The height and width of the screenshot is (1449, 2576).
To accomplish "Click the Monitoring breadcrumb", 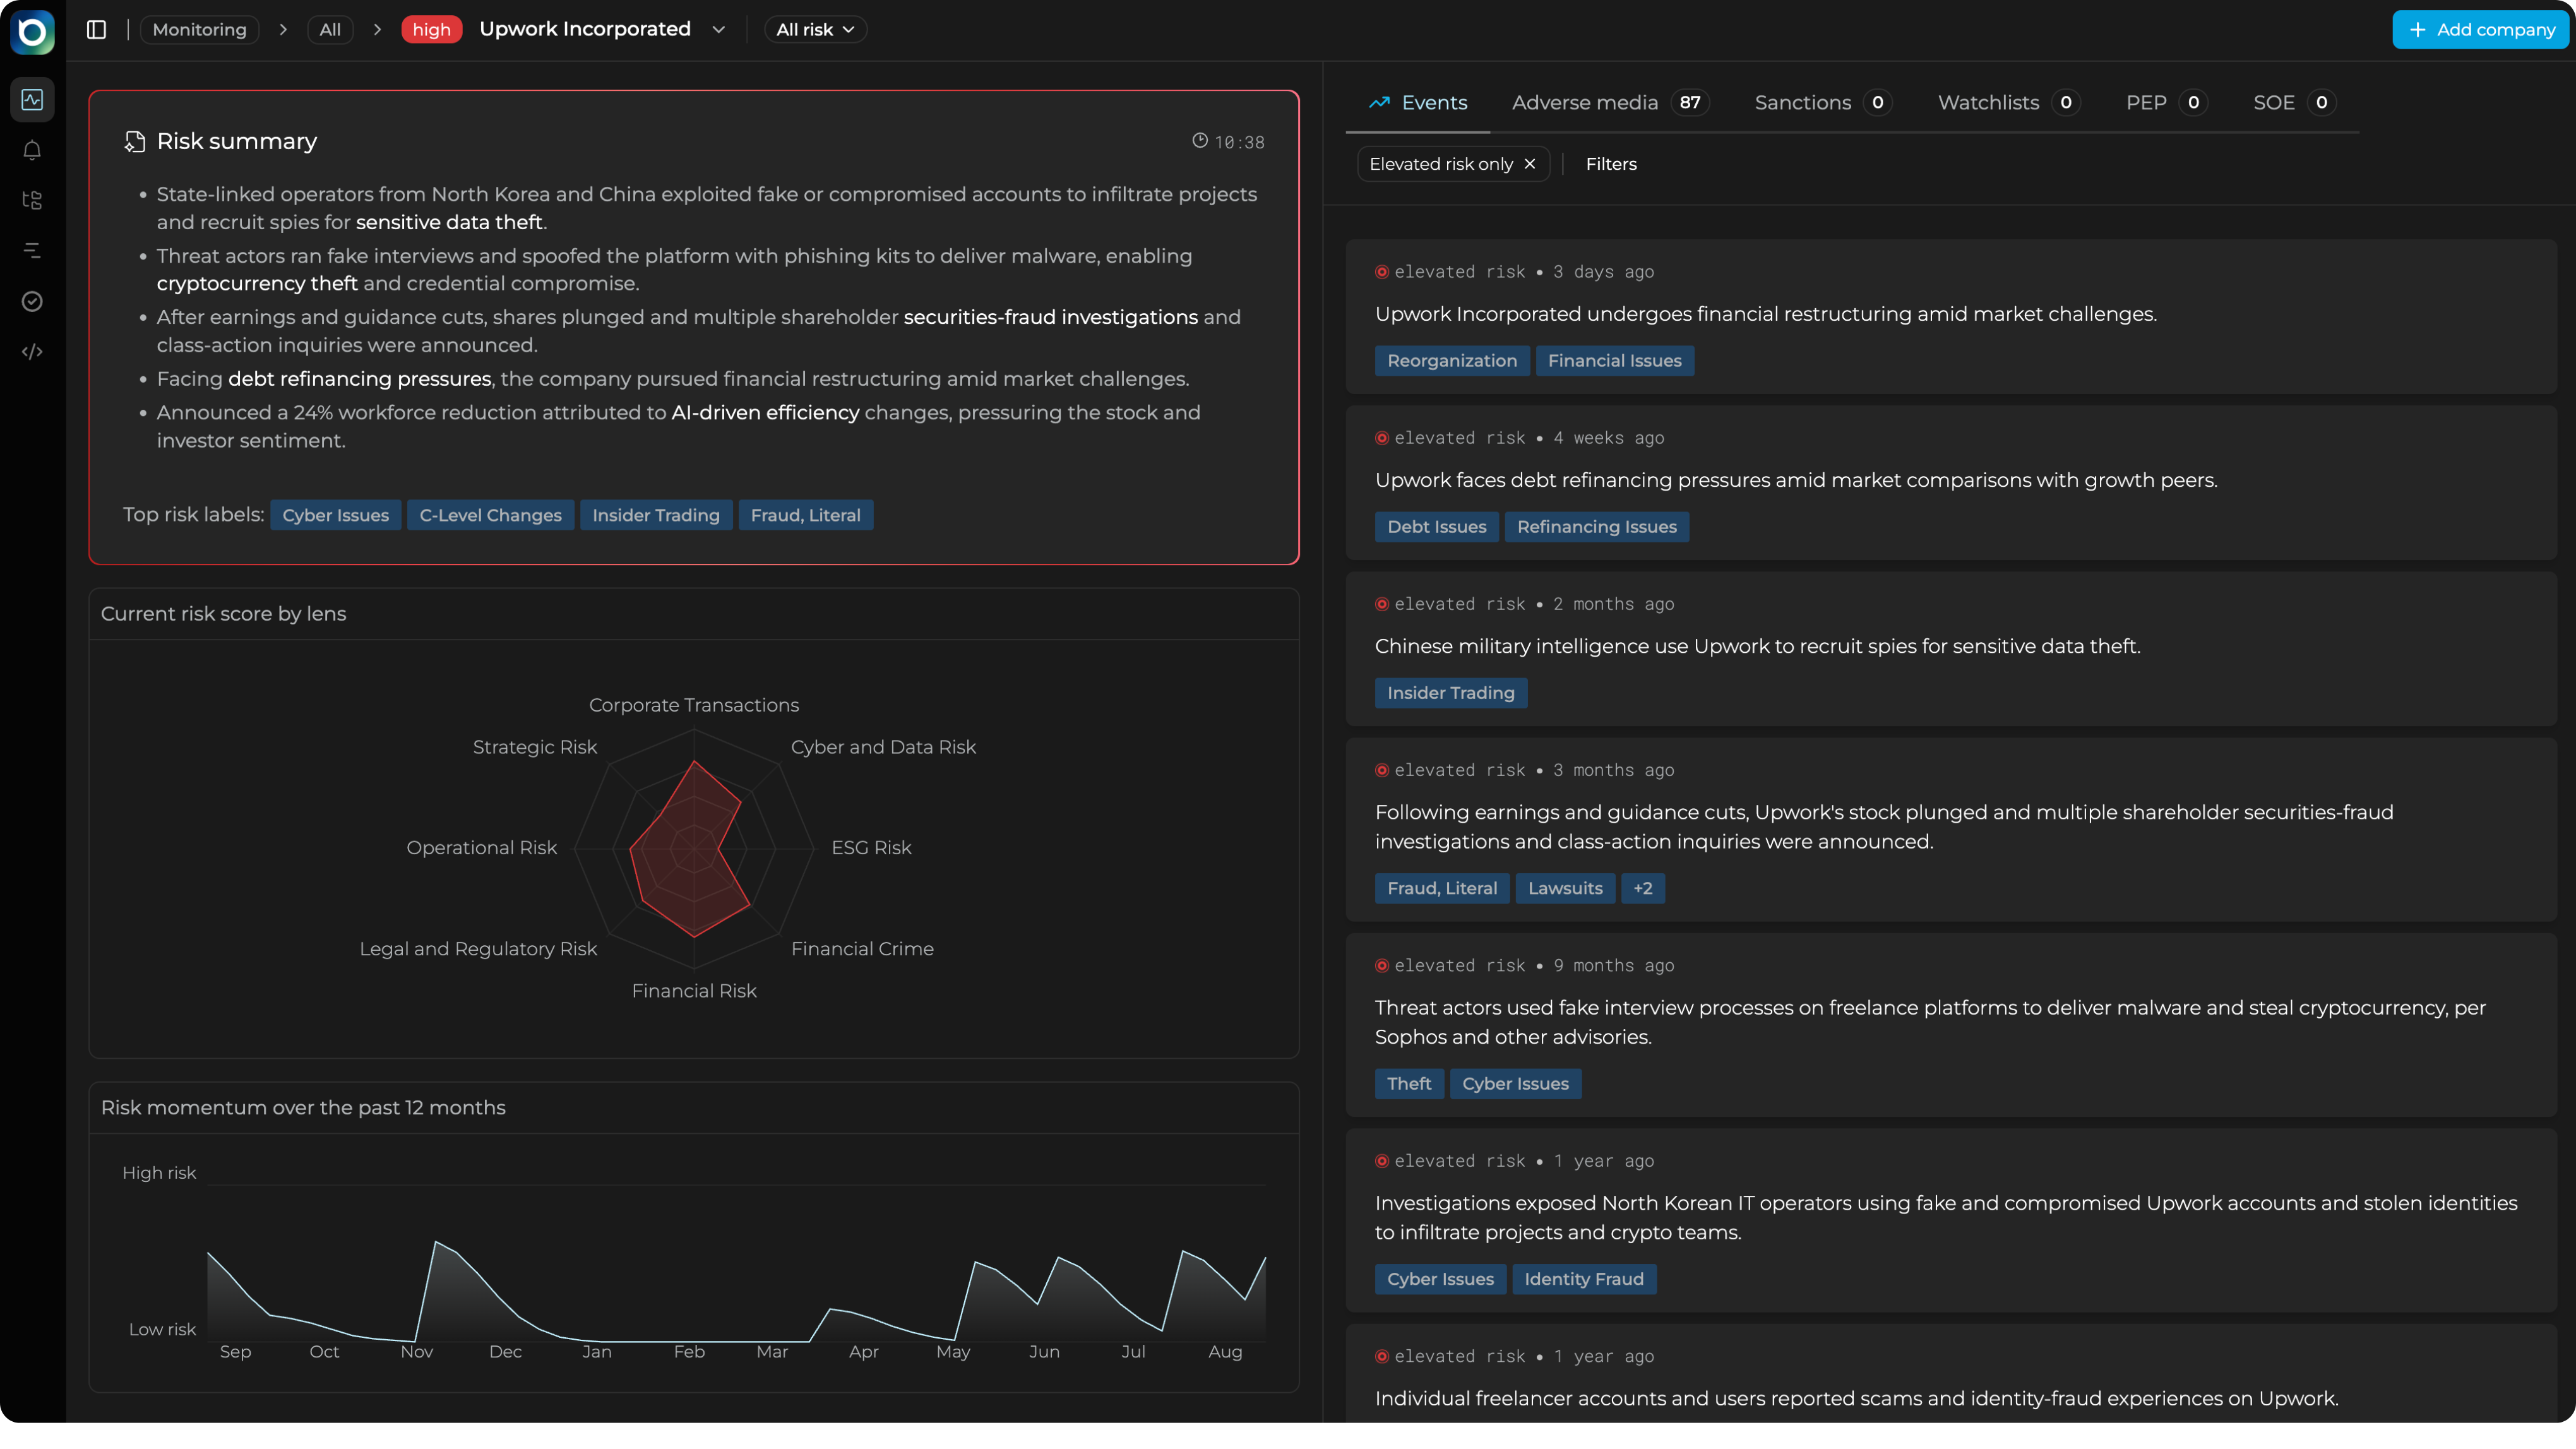I will tap(199, 30).
